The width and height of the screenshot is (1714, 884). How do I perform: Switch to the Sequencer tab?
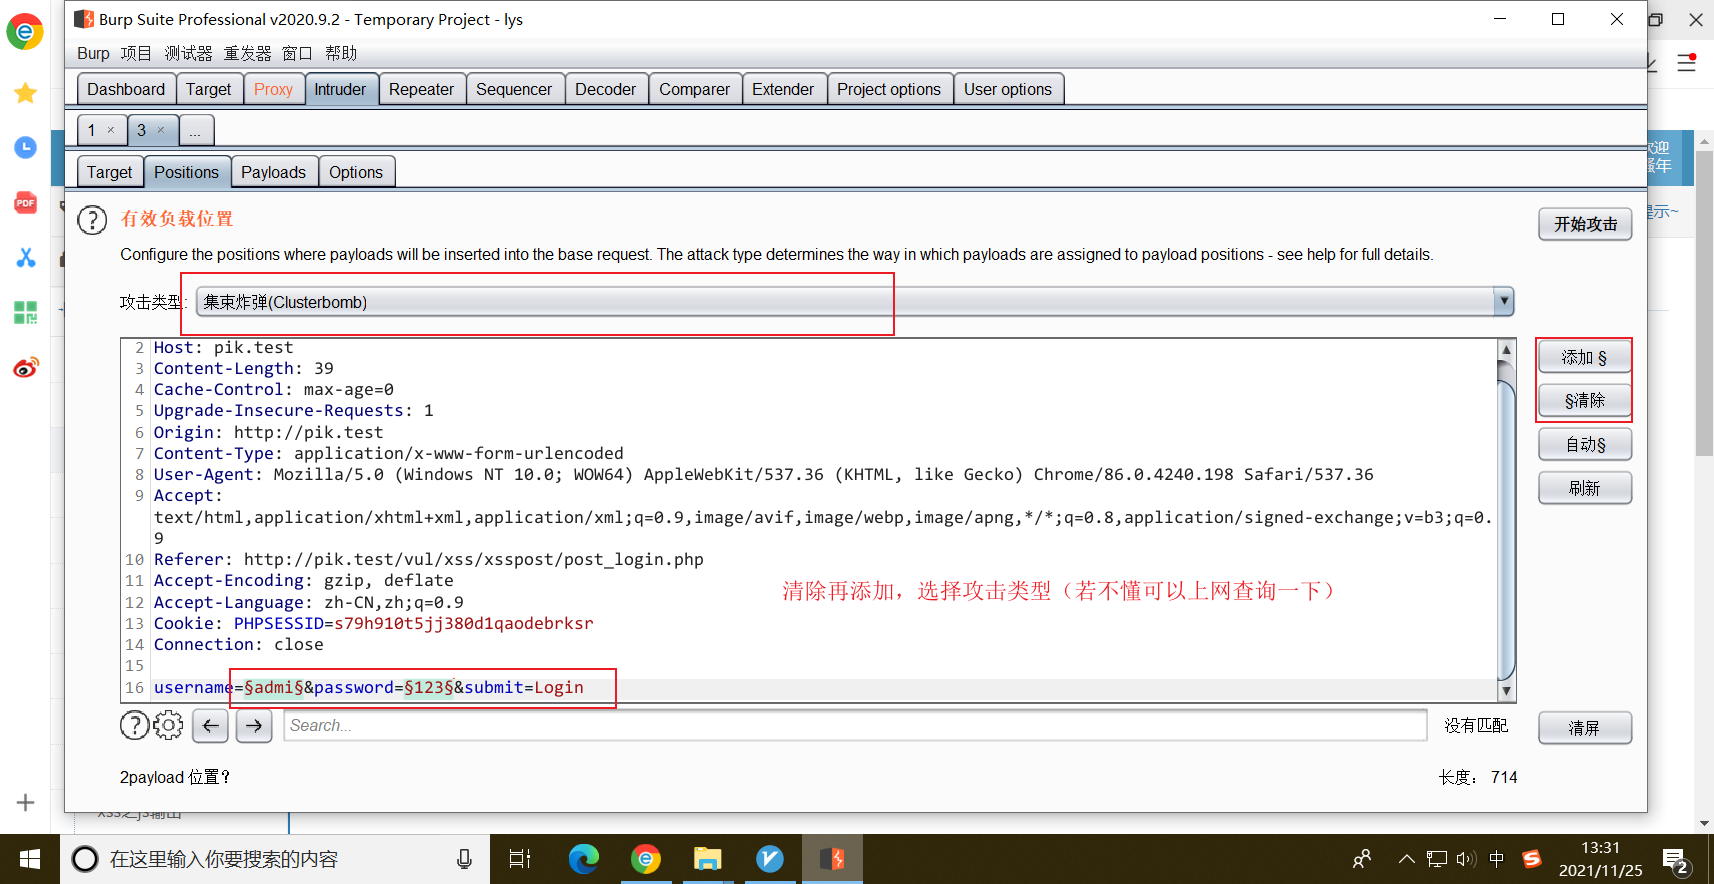click(x=514, y=89)
